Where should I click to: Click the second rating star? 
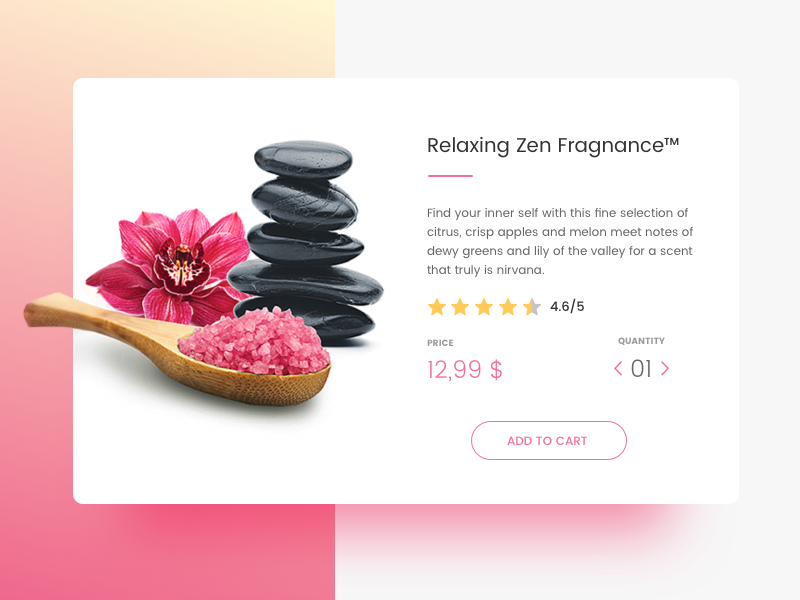point(460,307)
